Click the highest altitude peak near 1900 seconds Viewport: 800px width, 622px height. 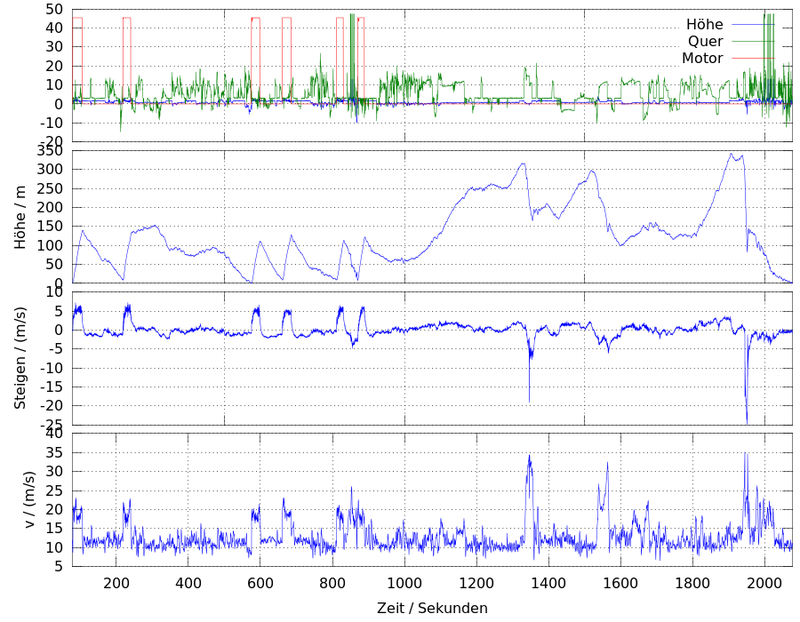pyautogui.click(x=731, y=154)
